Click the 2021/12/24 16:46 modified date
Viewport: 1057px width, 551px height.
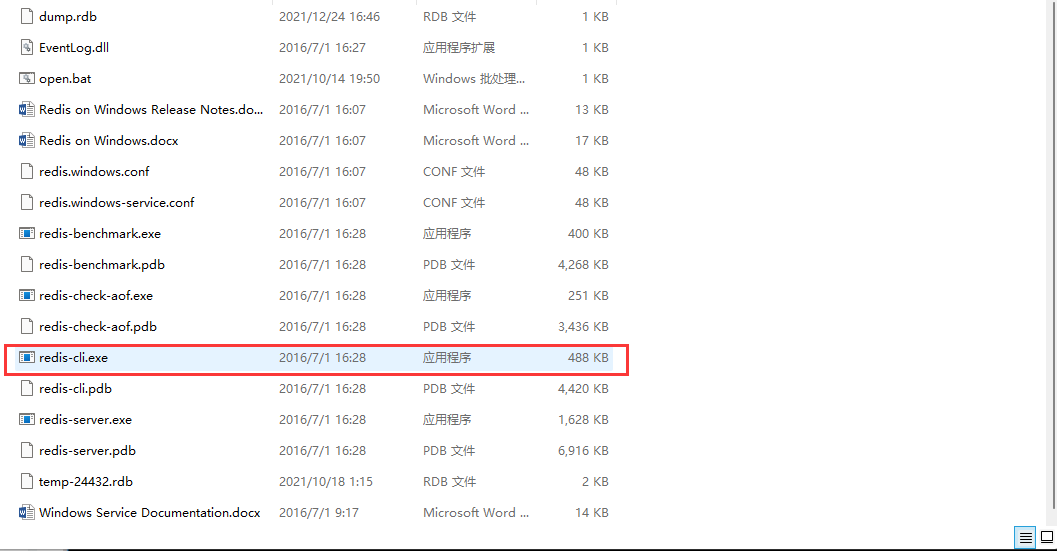click(330, 17)
